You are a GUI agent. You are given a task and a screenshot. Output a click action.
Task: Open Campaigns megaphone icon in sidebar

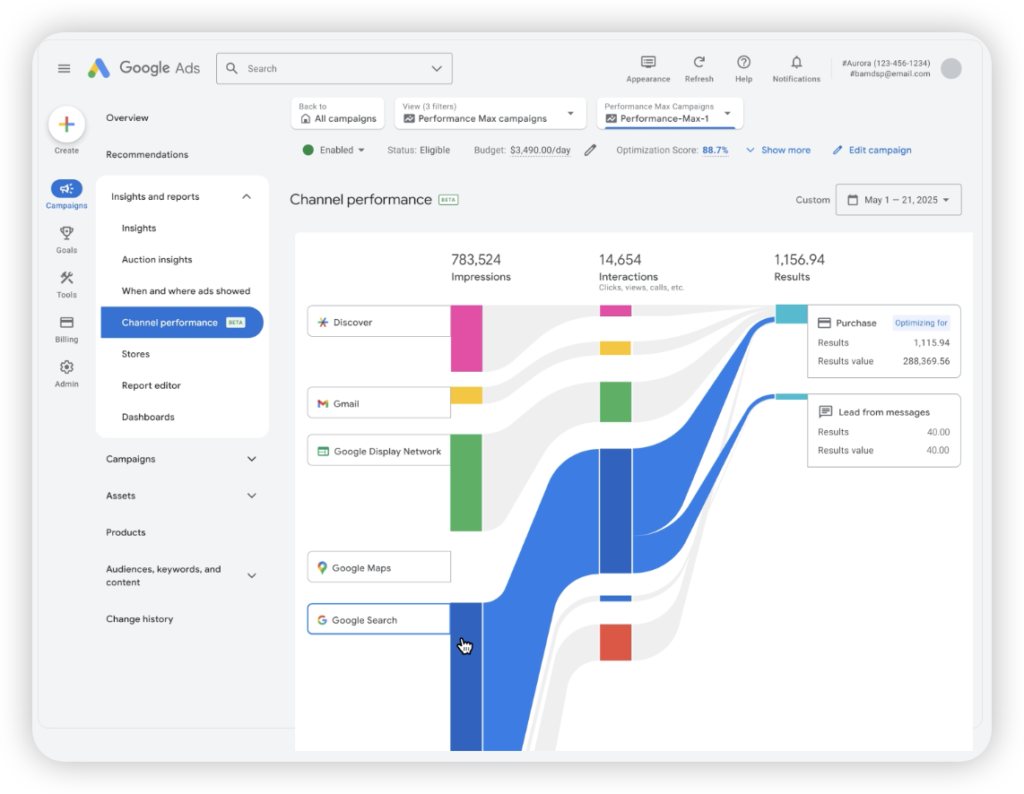[x=67, y=189]
